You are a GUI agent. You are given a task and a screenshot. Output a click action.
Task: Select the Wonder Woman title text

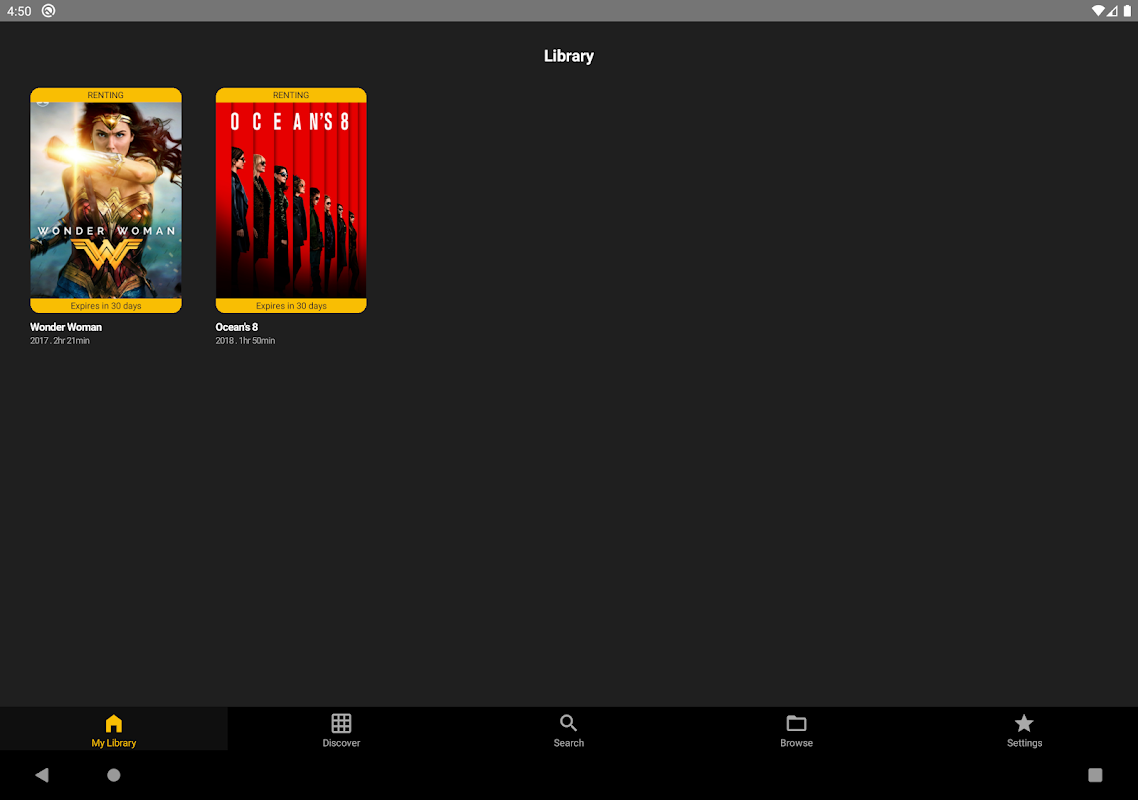point(66,327)
